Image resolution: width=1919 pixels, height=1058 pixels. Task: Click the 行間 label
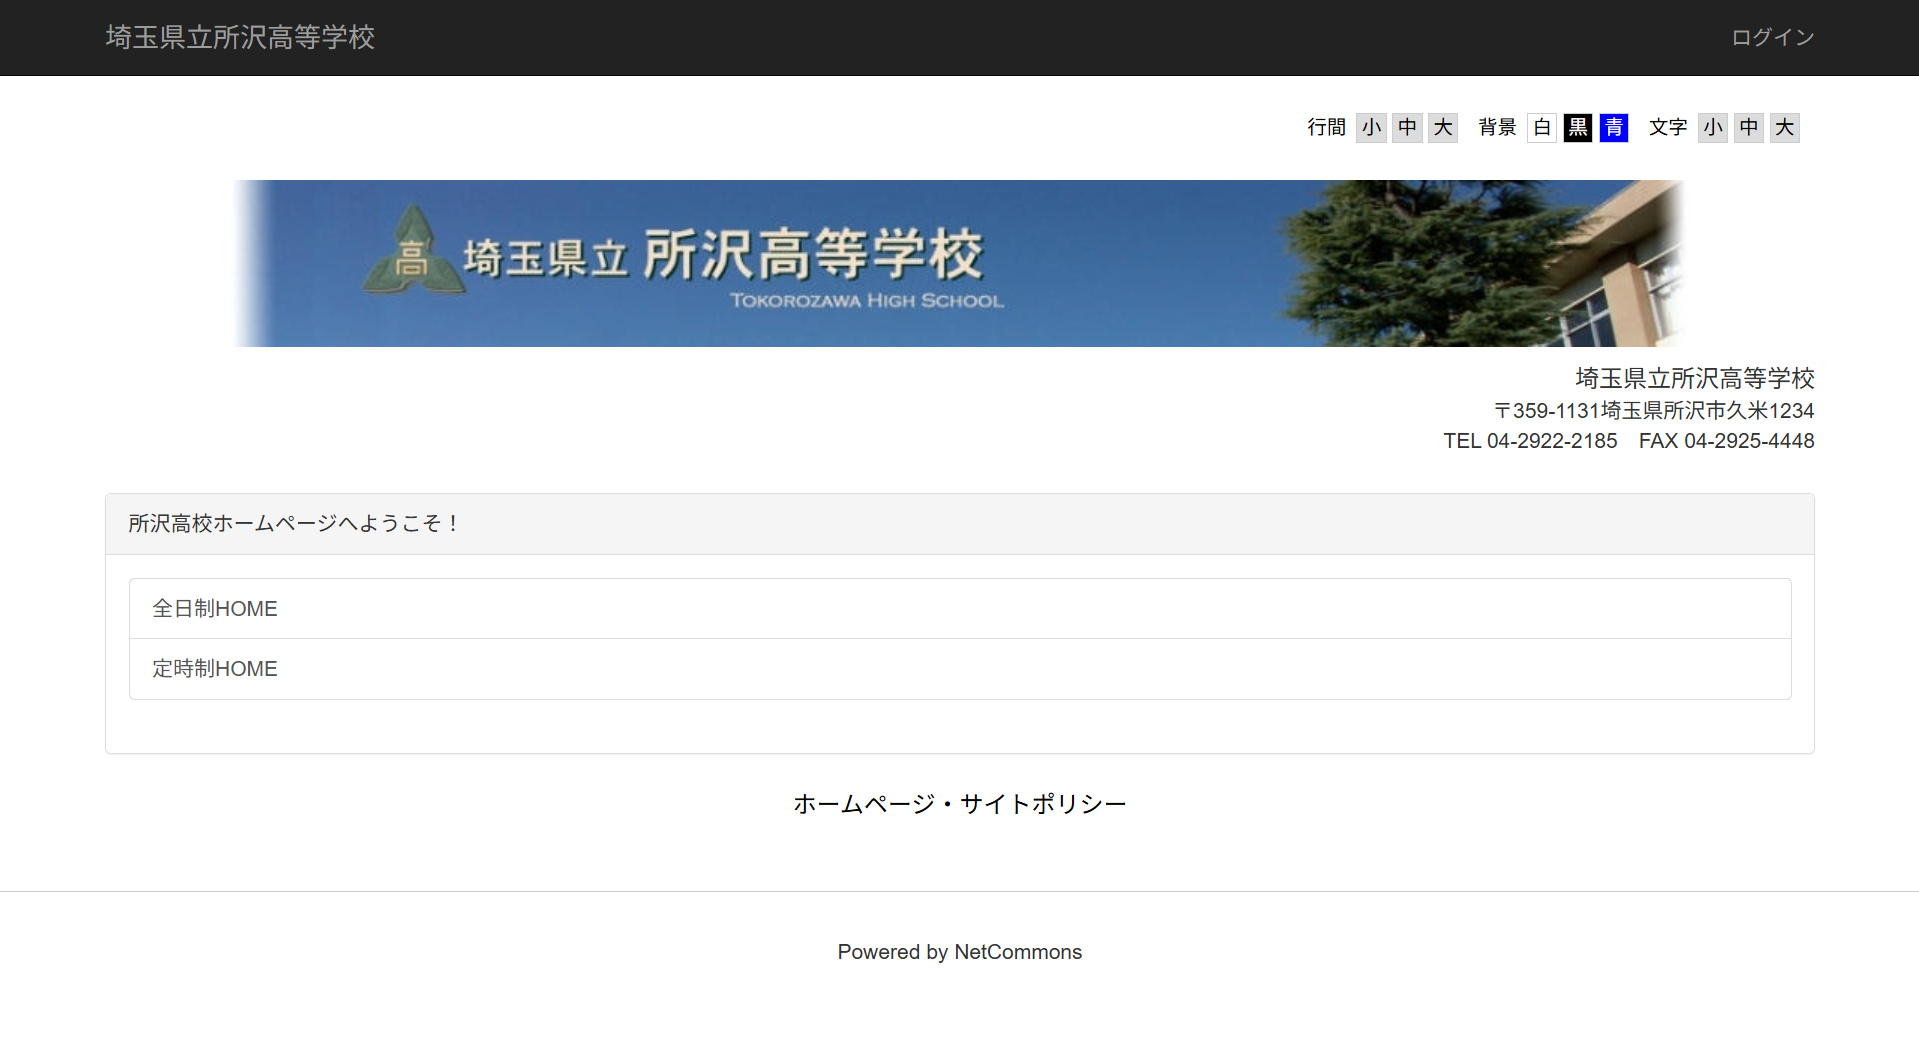tap(1327, 127)
